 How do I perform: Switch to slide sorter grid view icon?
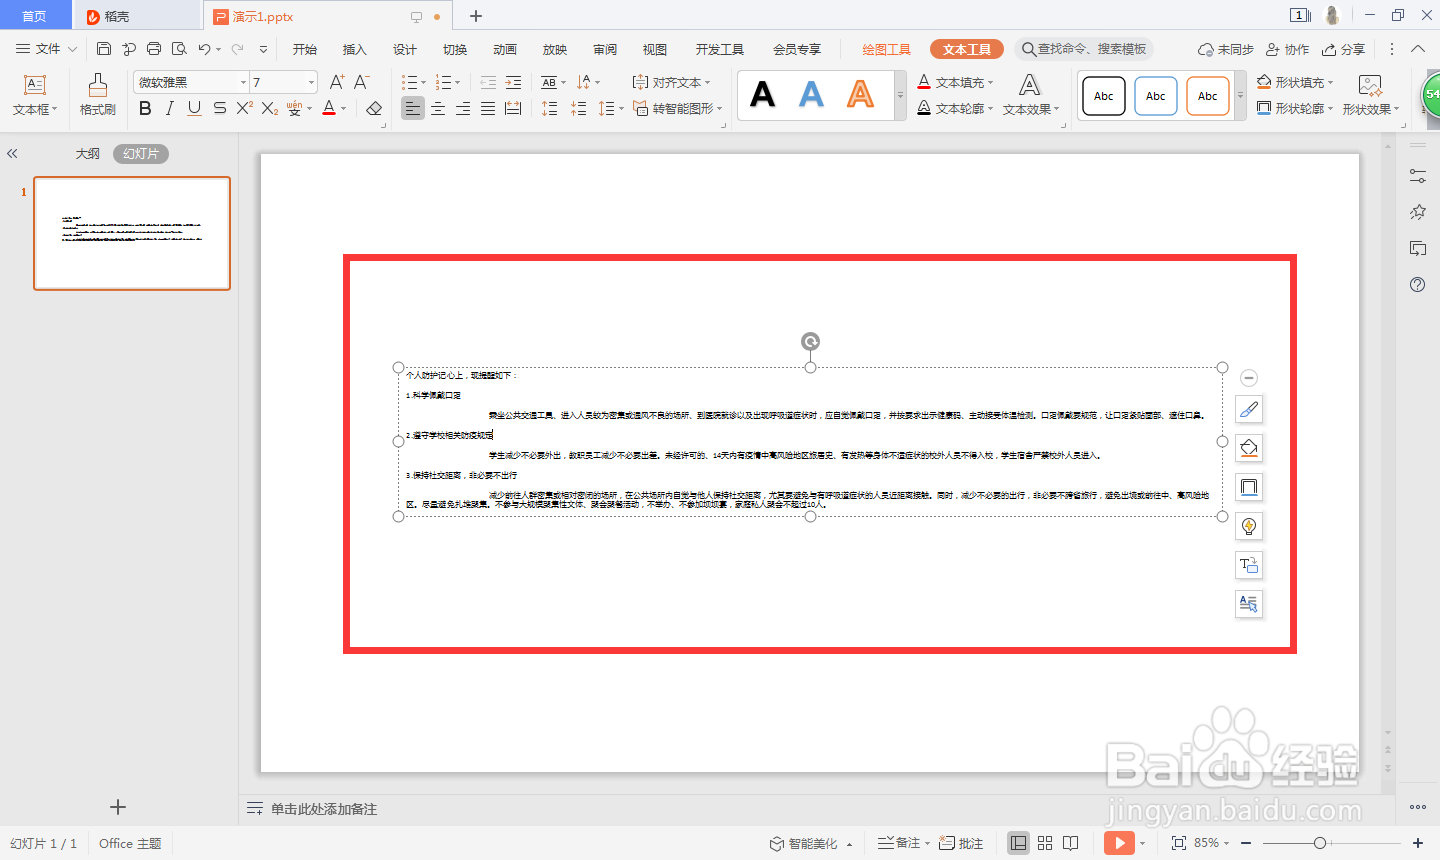[x=1045, y=843]
